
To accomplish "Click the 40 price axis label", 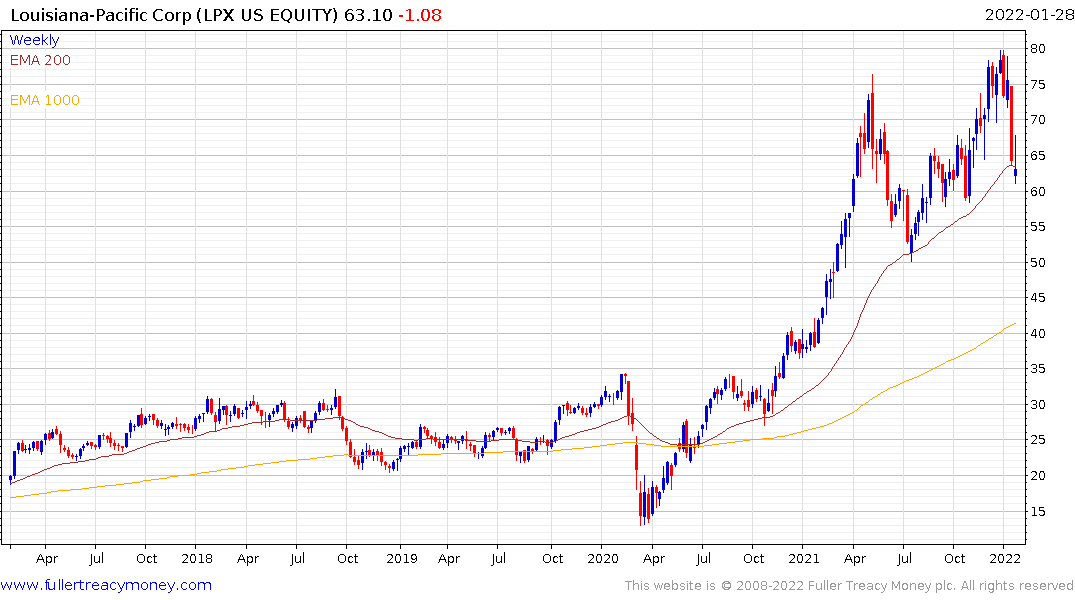I will 1037,333.
